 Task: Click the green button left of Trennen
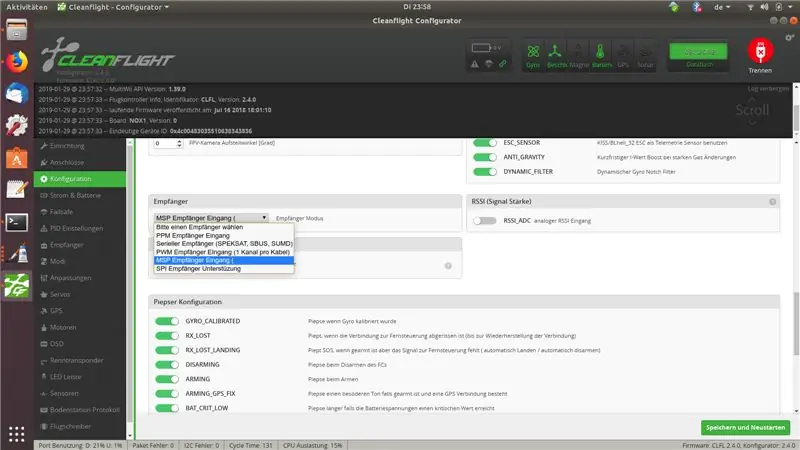click(x=698, y=52)
